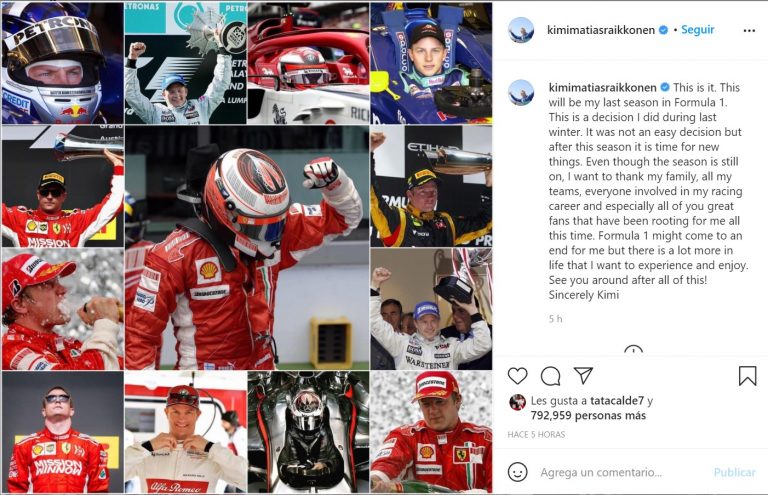Viewport: 768px width, 495px height.
Task: Expand more comments with the plus circle
Action: pyautogui.click(x=633, y=350)
